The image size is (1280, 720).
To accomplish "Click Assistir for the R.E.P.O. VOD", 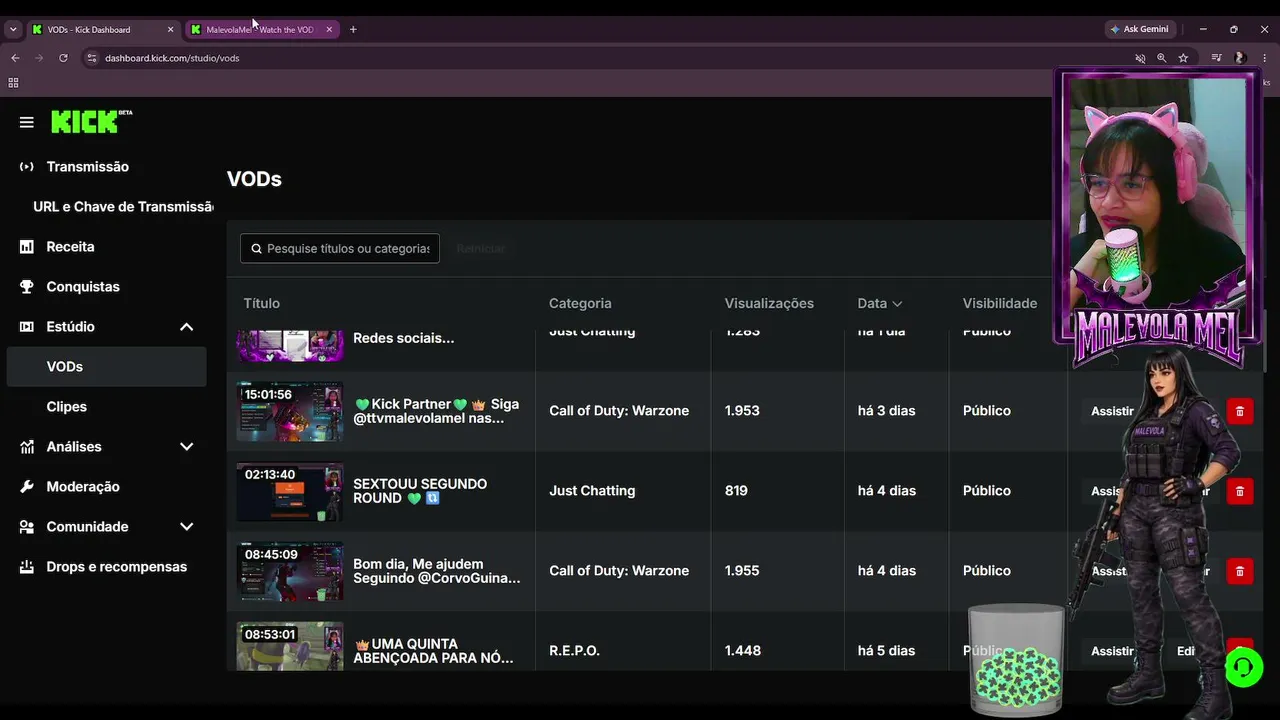I will (1112, 651).
